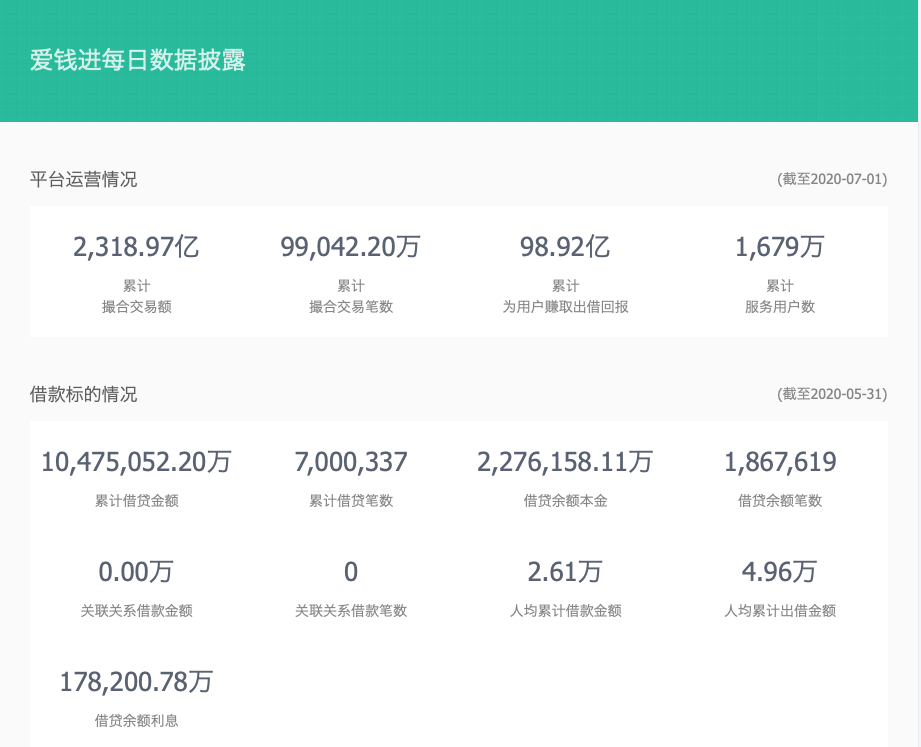This screenshot has height=747, width=921.
Task: Select the 2.61万 per-capita borrowing figure
Action: [565, 571]
